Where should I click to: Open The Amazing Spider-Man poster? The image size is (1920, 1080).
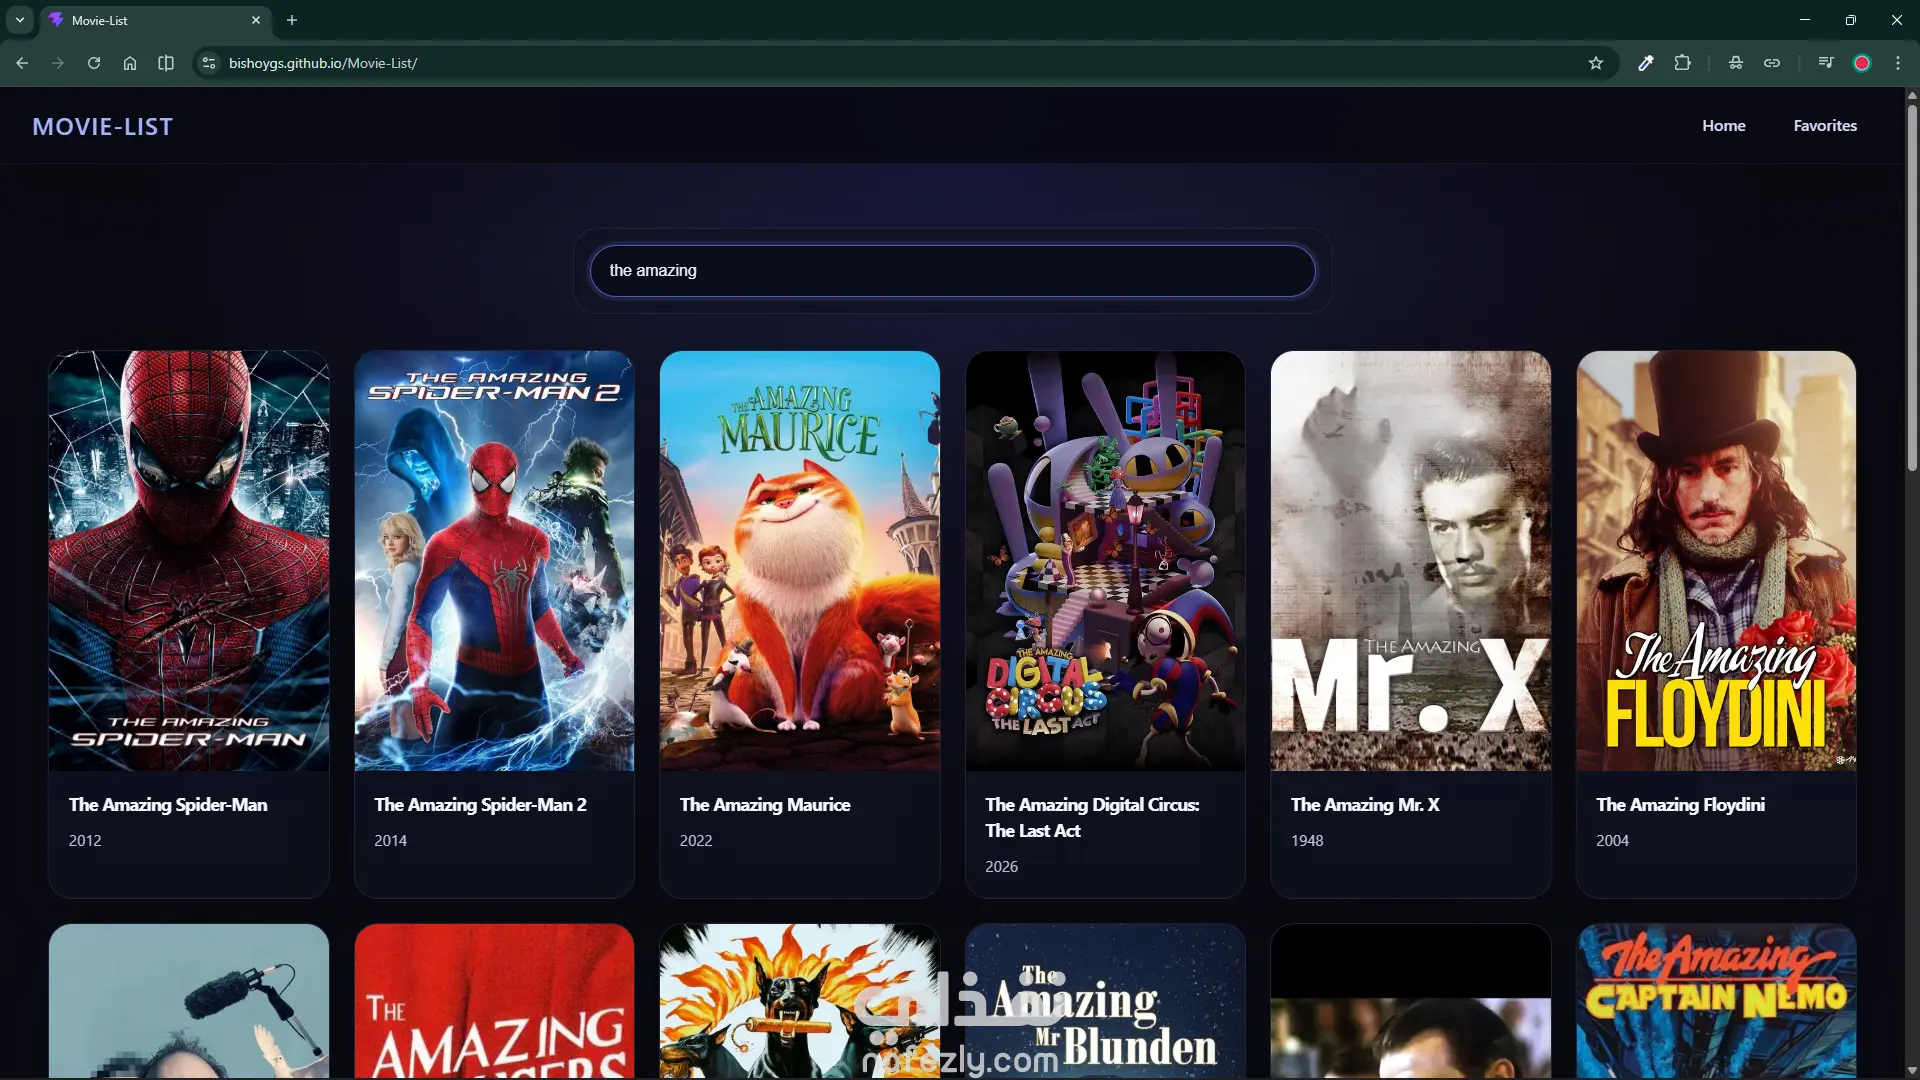click(189, 561)
